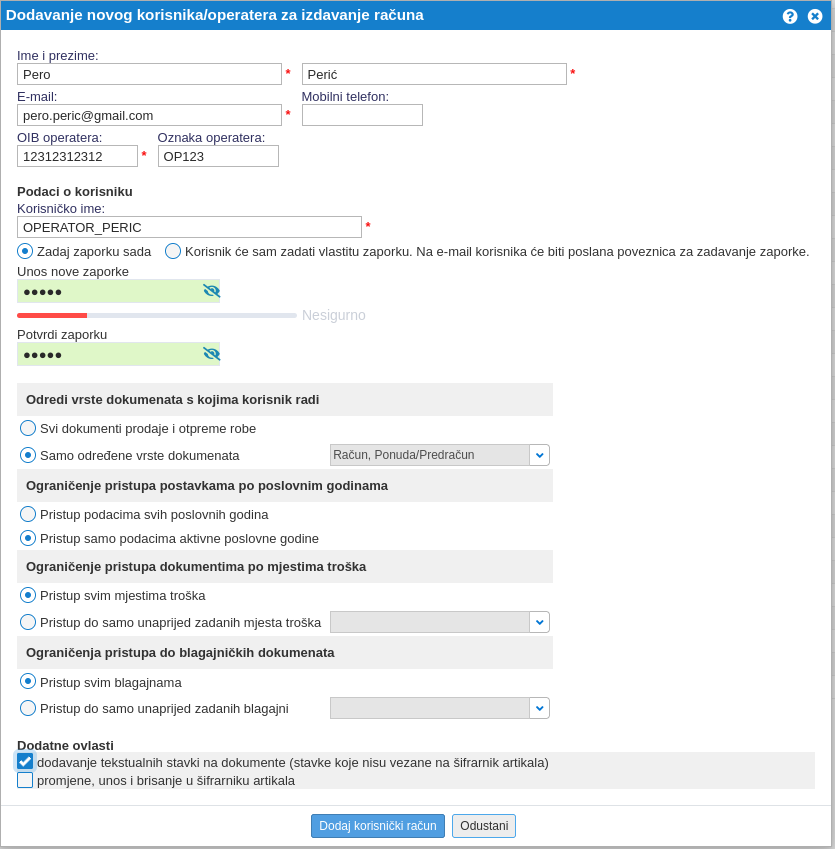Select 'Zadaj zaporku sada' option
Screen dimensions: 835x849
pyautogui.click(x=25, y=251)
